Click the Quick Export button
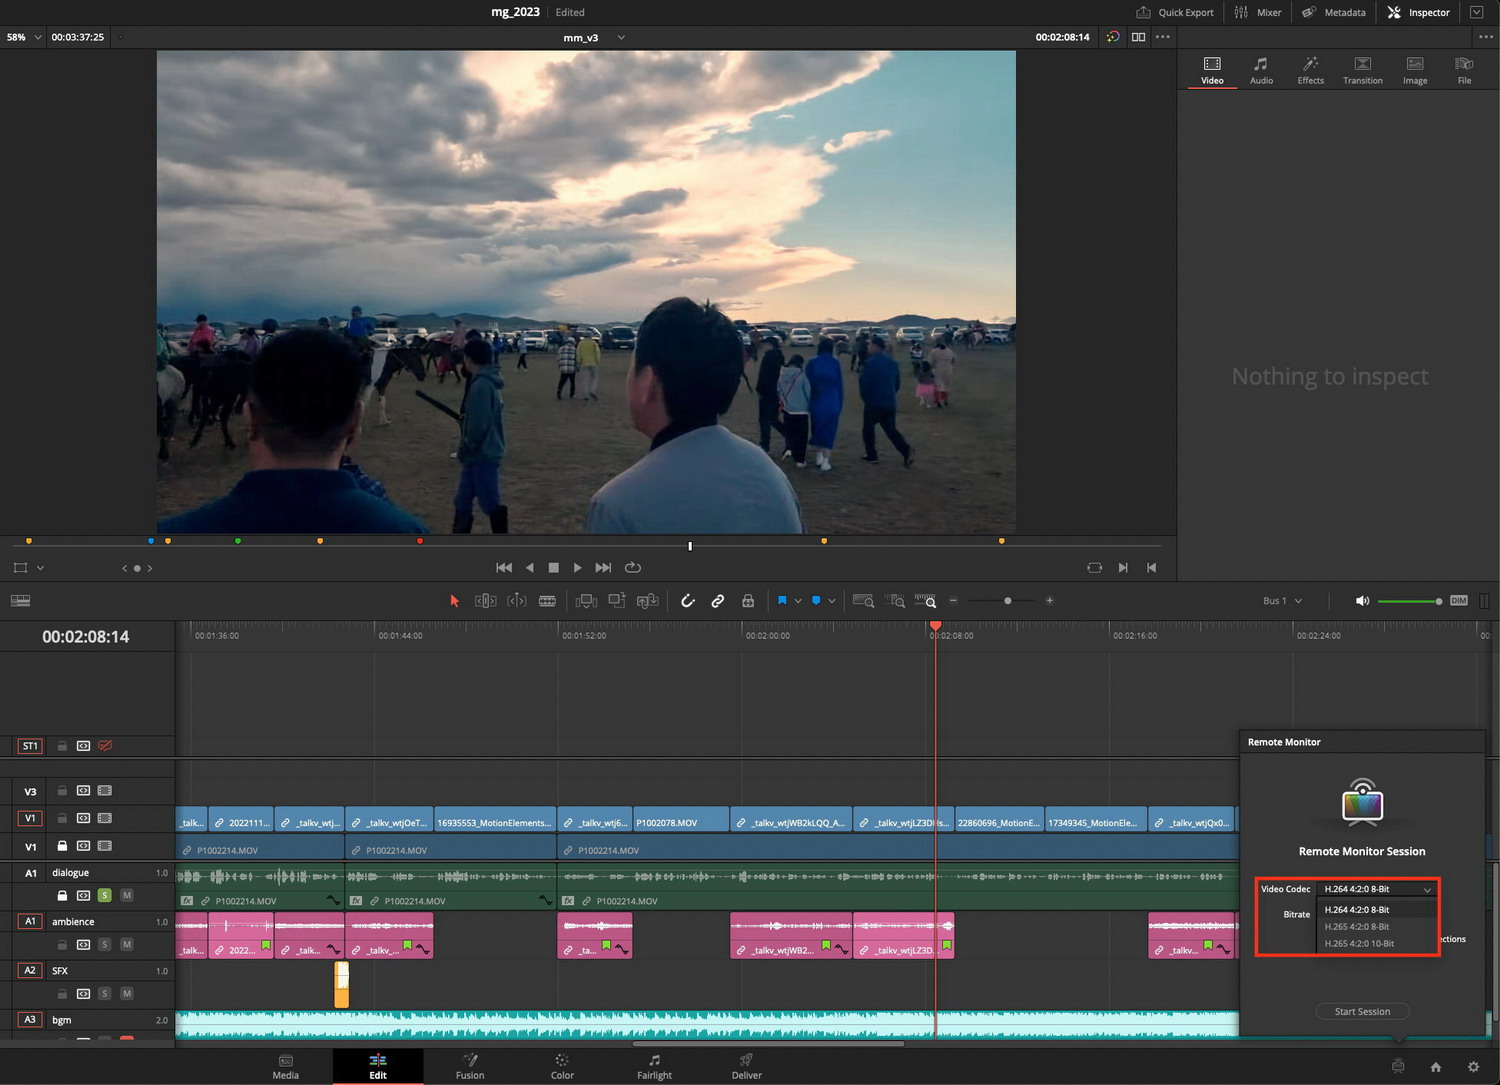Viewport: 1500px width, 1085px height. pyautogui.click(x=1175, y=12)
